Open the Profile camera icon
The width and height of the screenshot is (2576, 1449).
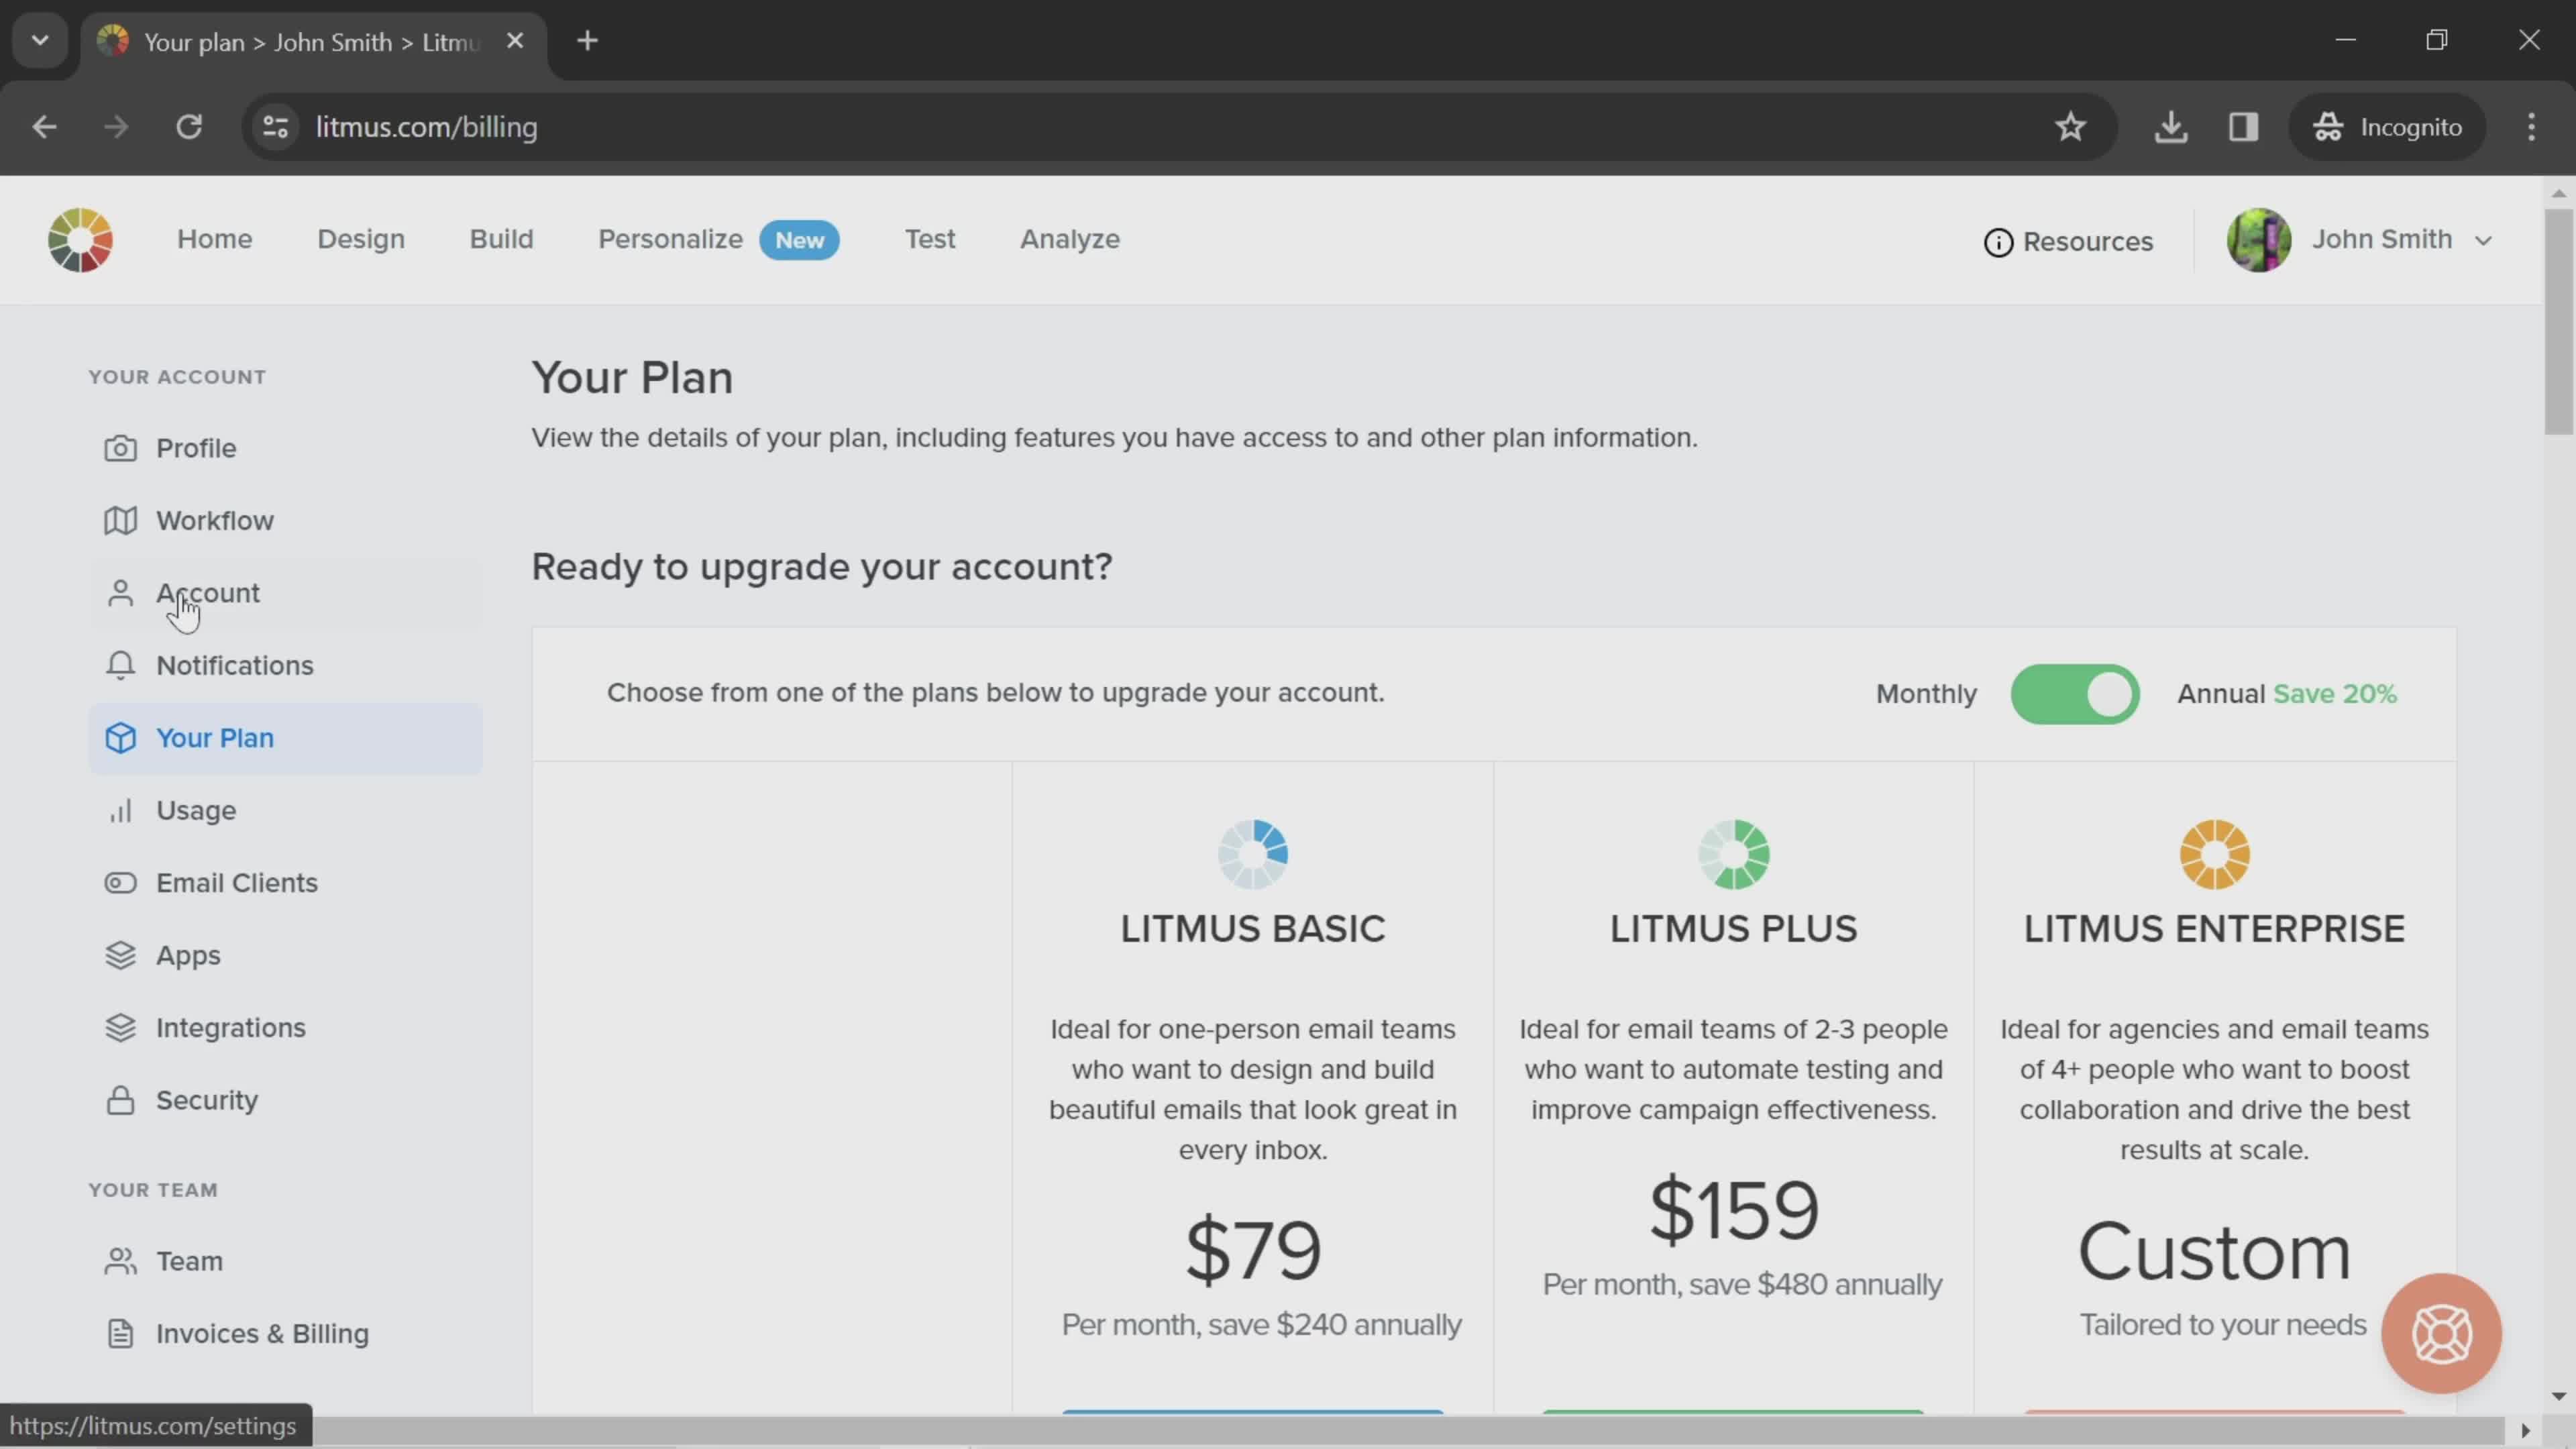(120, 448)
